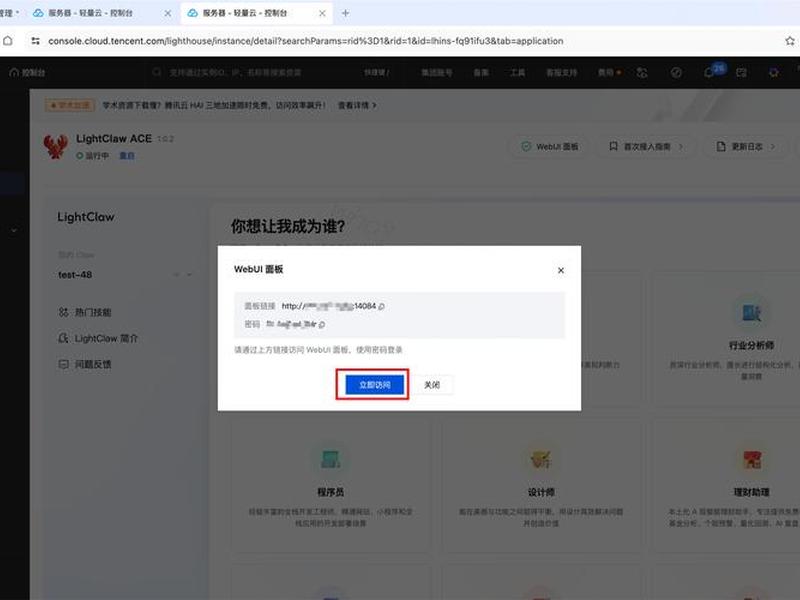Click the gear icon at top right
Screen dimensions: 800x600
774,72
